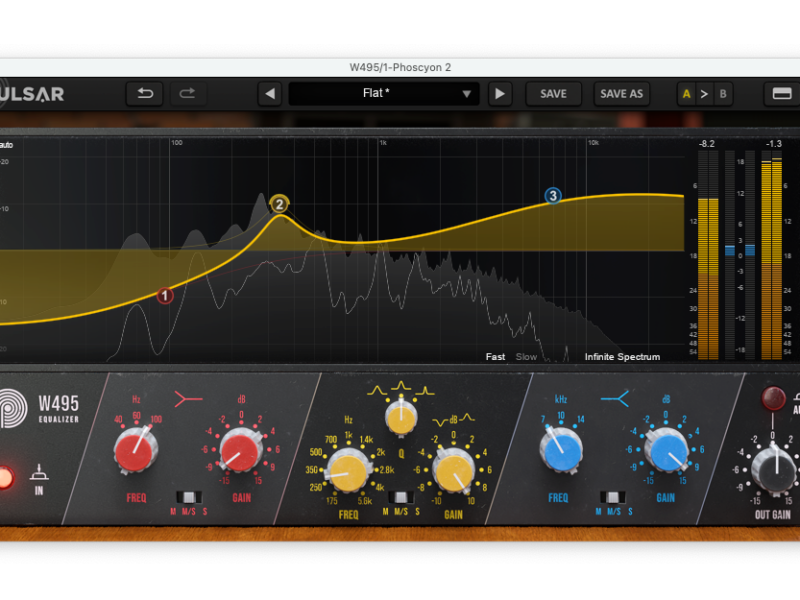Image resolution: width=800 pixels, height=600 pixels.
Task: Click the W495/1-Phoscyon 2 window title
Action: pos(400,67)
